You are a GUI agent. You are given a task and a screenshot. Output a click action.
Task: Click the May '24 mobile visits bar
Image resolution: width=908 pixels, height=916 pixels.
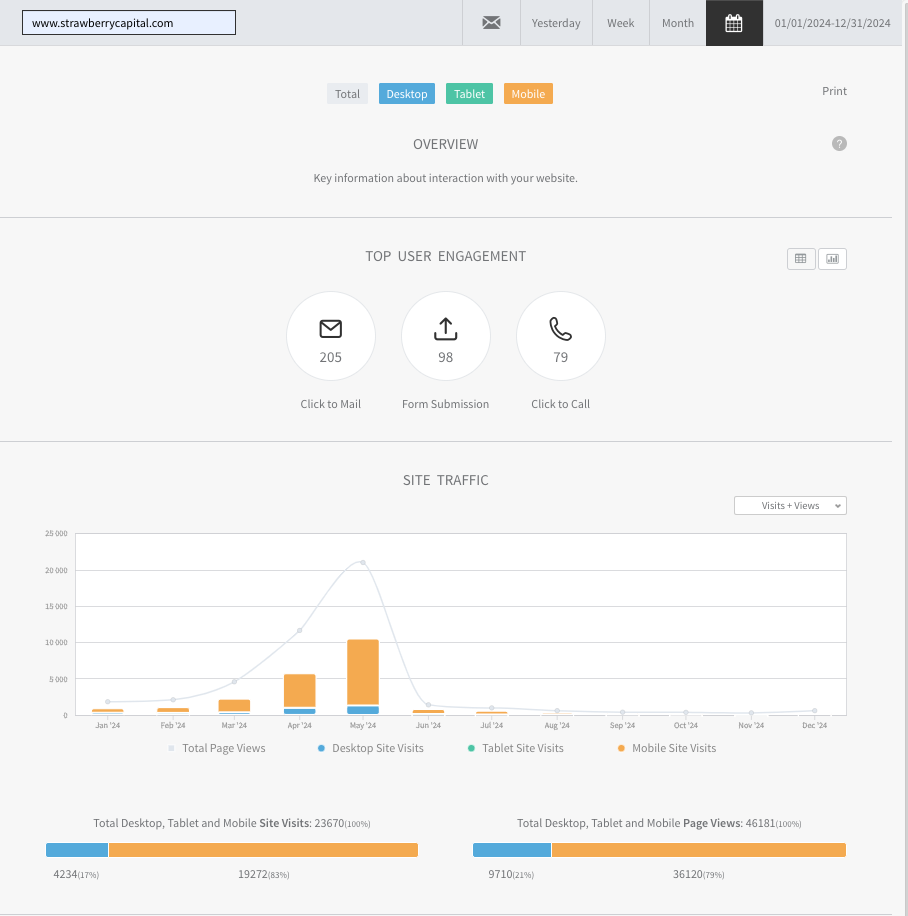(363, 672)
